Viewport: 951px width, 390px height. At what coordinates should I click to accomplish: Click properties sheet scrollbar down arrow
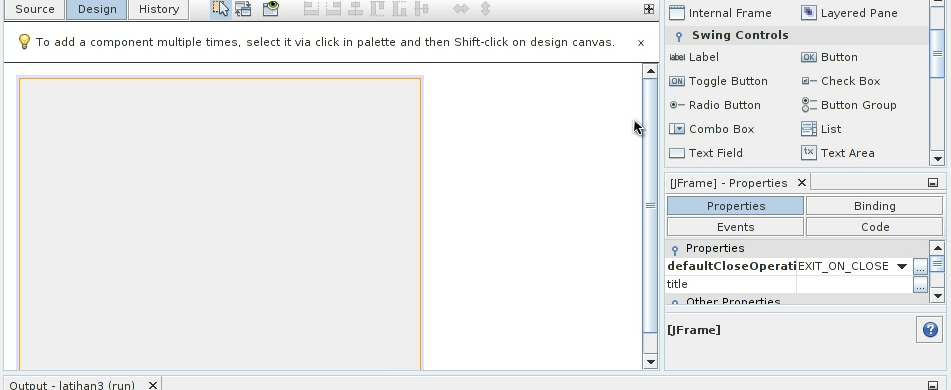click(937, 296)
